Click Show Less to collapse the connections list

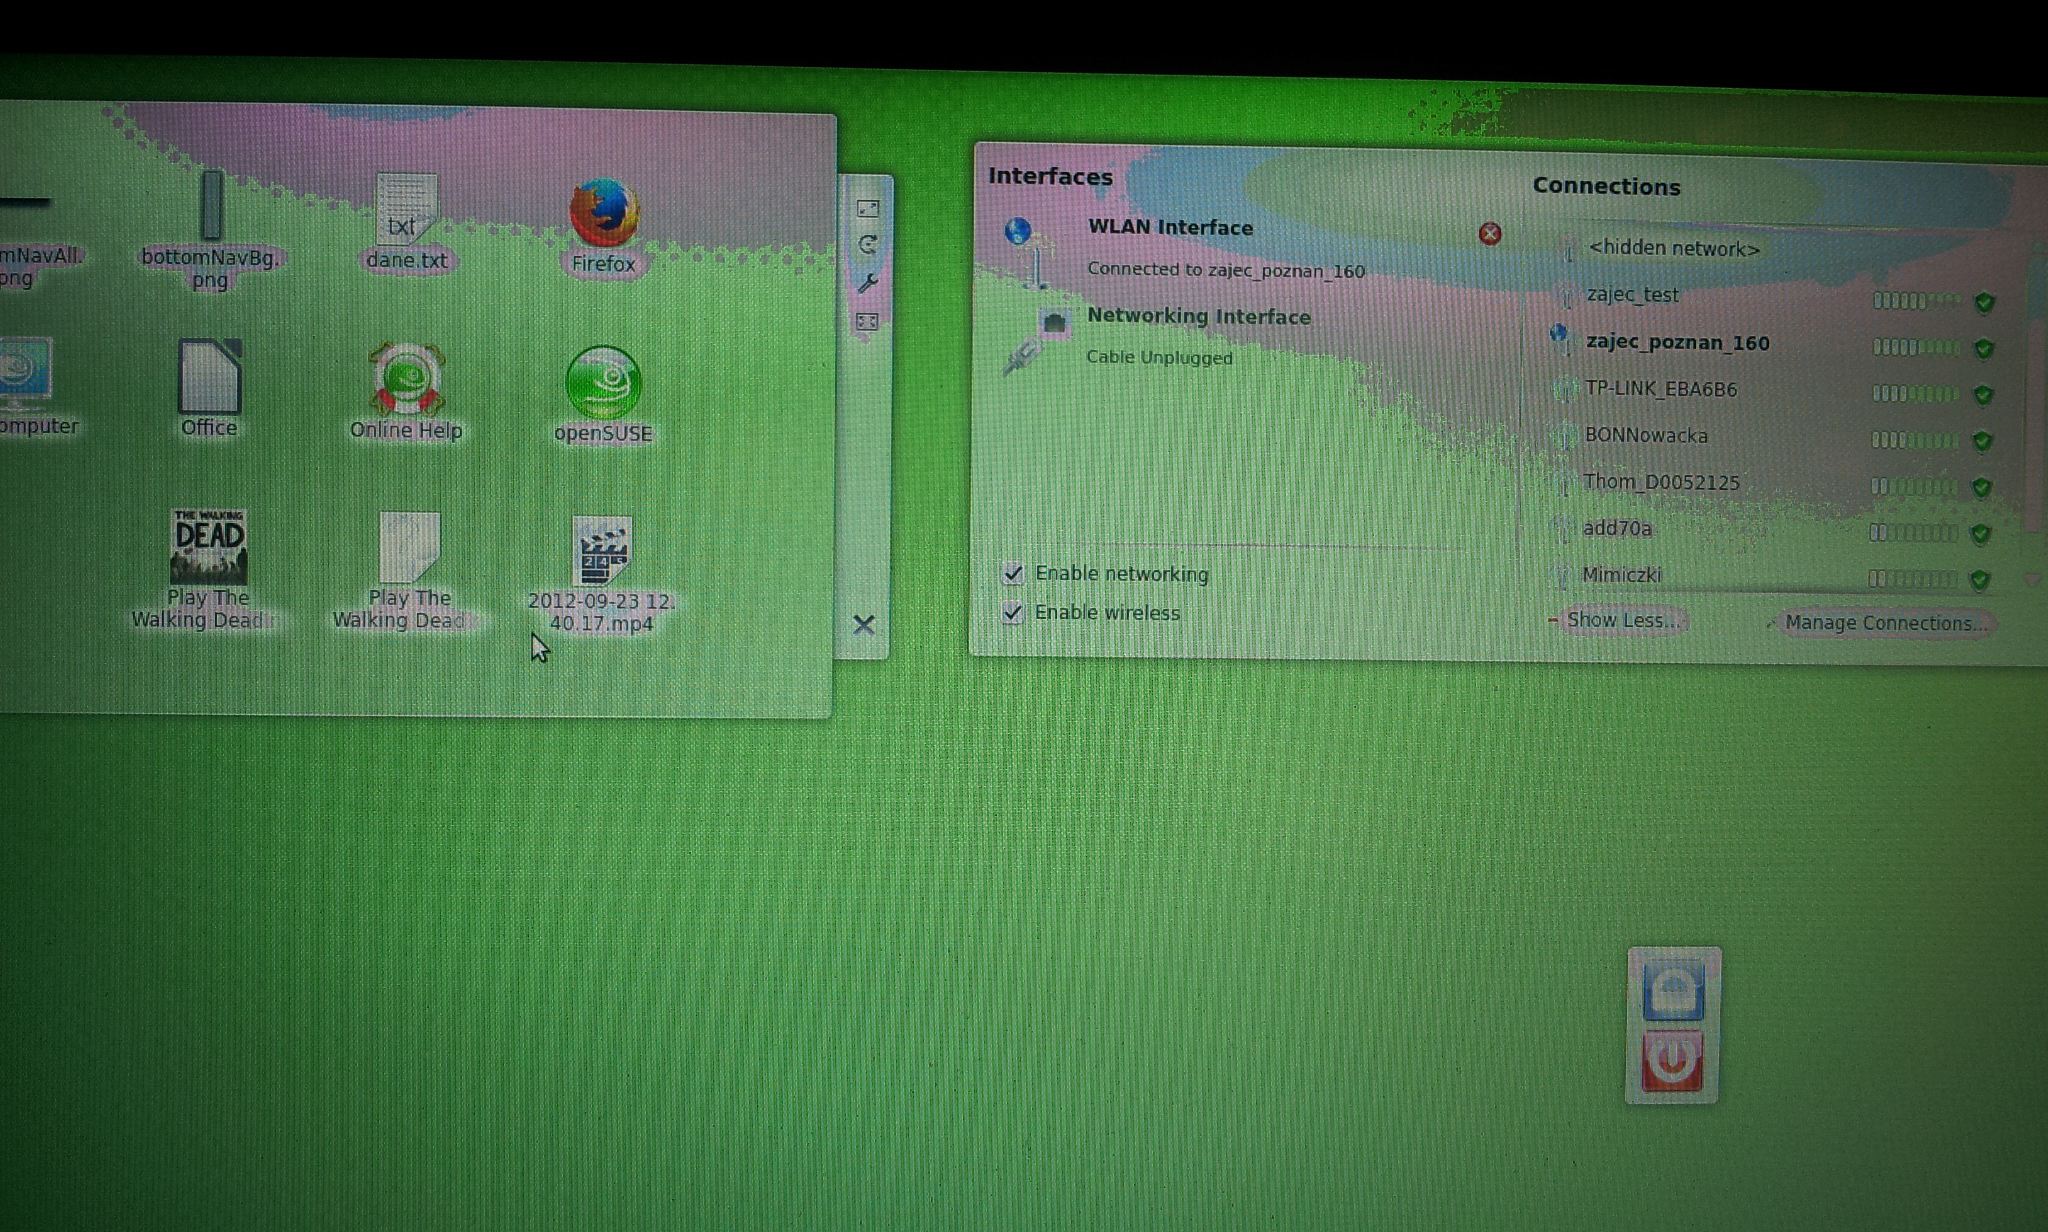pyautogui.click(x=1620, y=620)
